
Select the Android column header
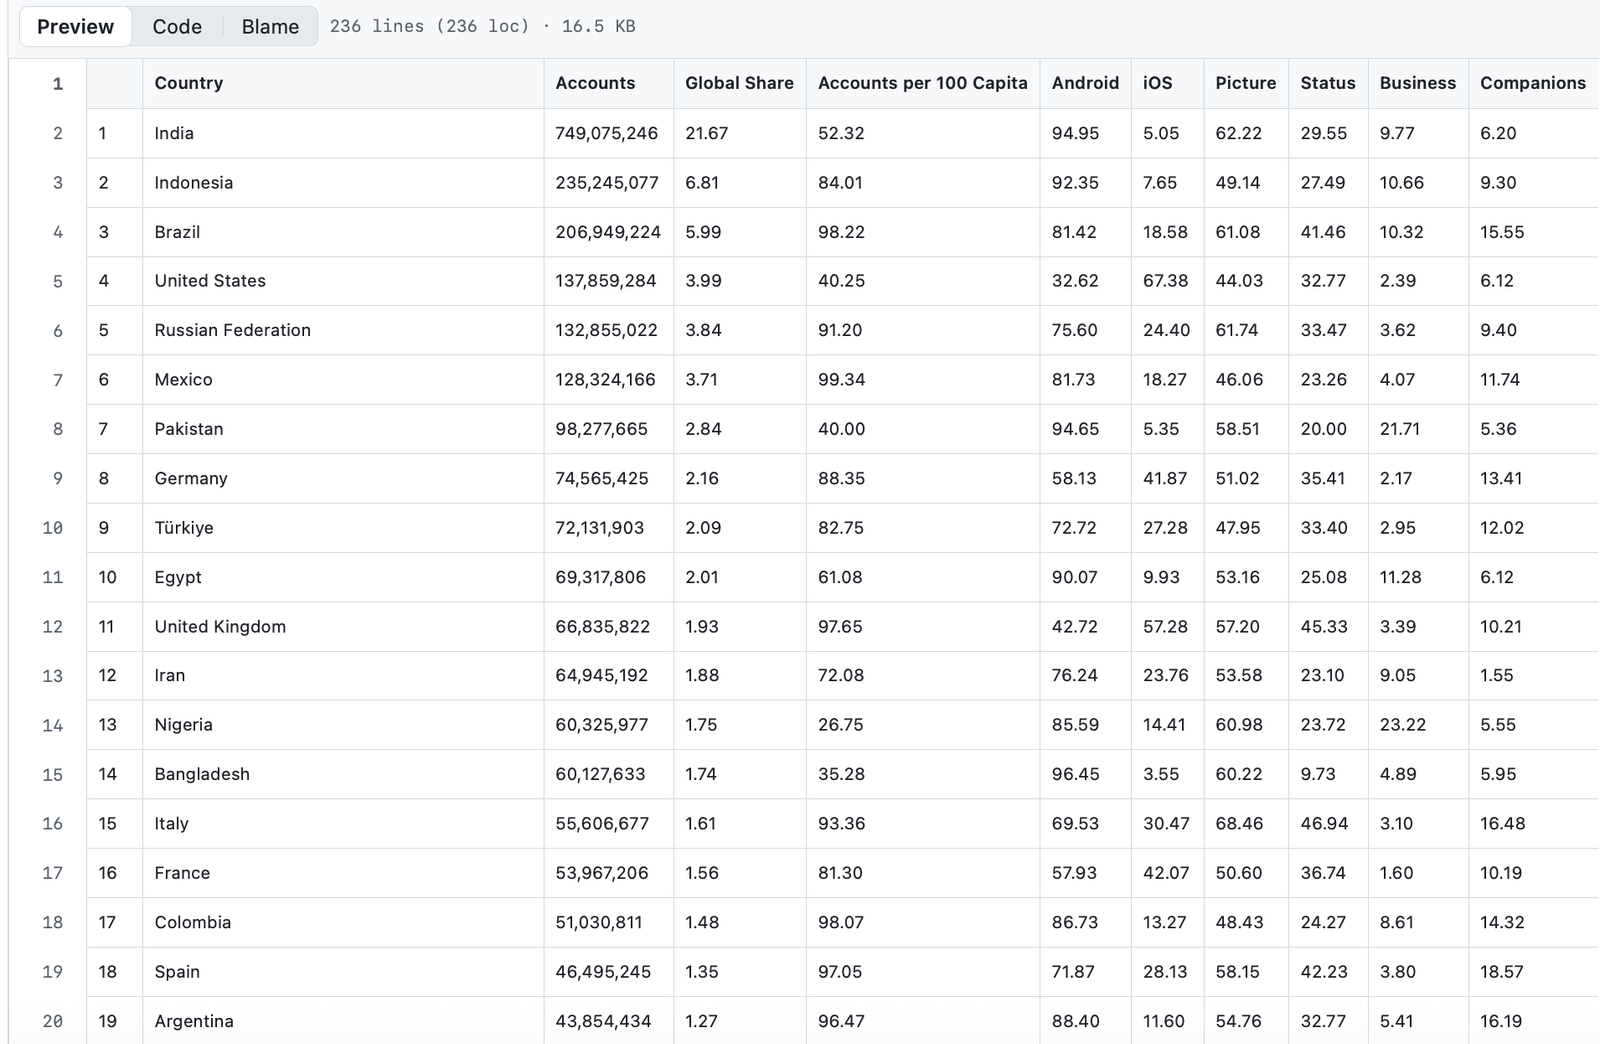[x=1085, y=83]
